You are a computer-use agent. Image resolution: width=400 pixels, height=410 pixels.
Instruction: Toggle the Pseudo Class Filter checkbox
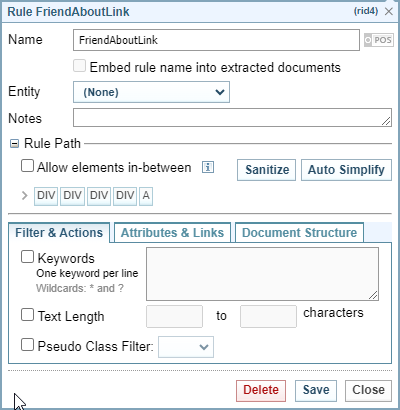point(27,345)
